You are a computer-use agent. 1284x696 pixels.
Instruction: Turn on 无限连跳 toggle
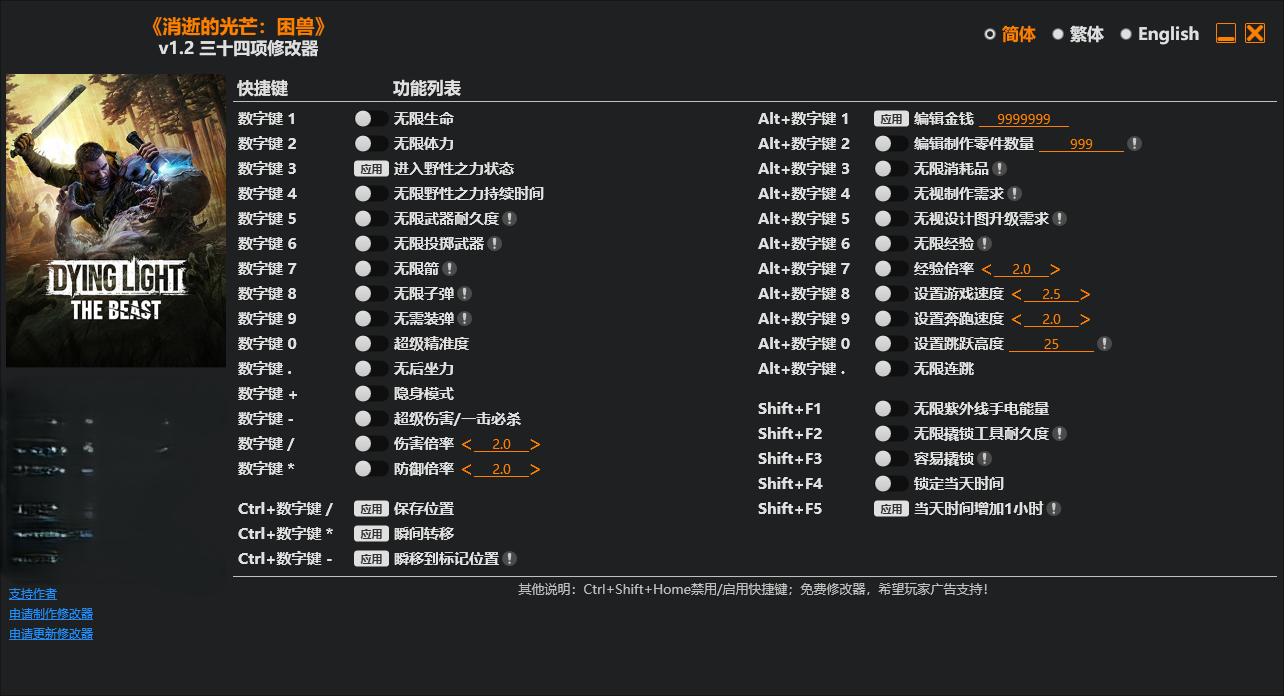point(891,369)
